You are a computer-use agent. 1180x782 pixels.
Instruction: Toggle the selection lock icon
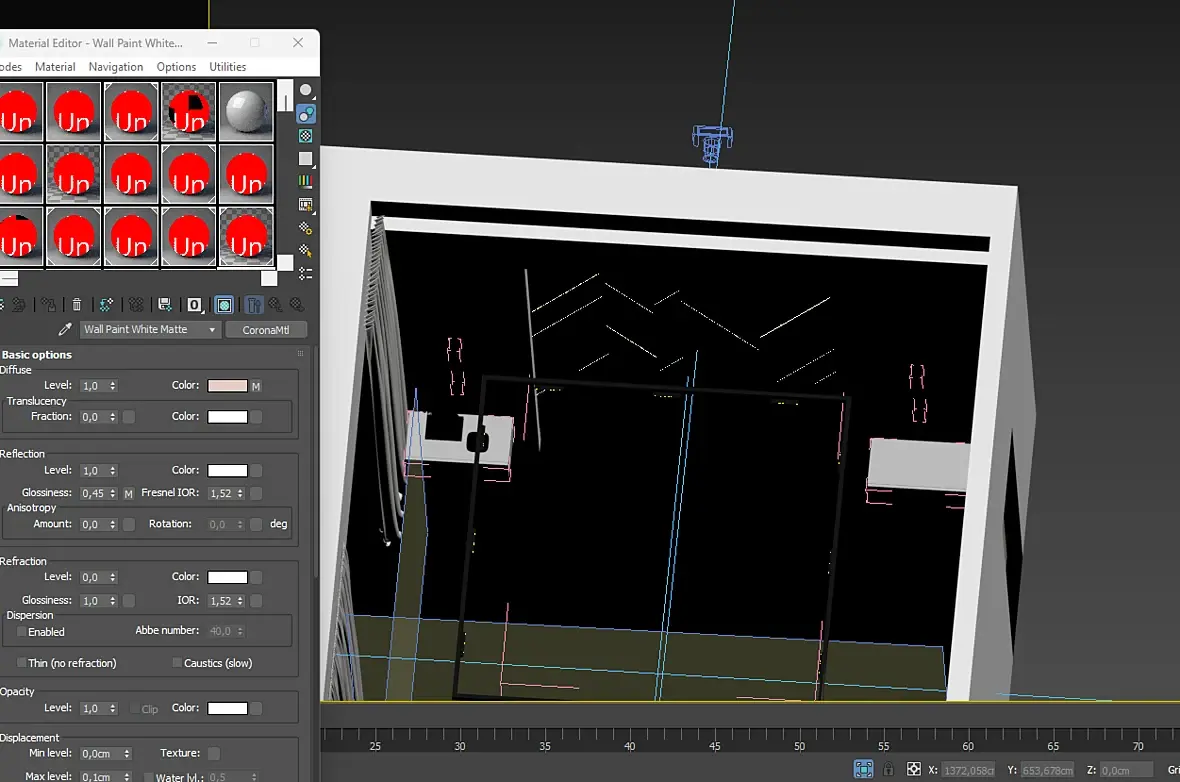click(888, 769)
